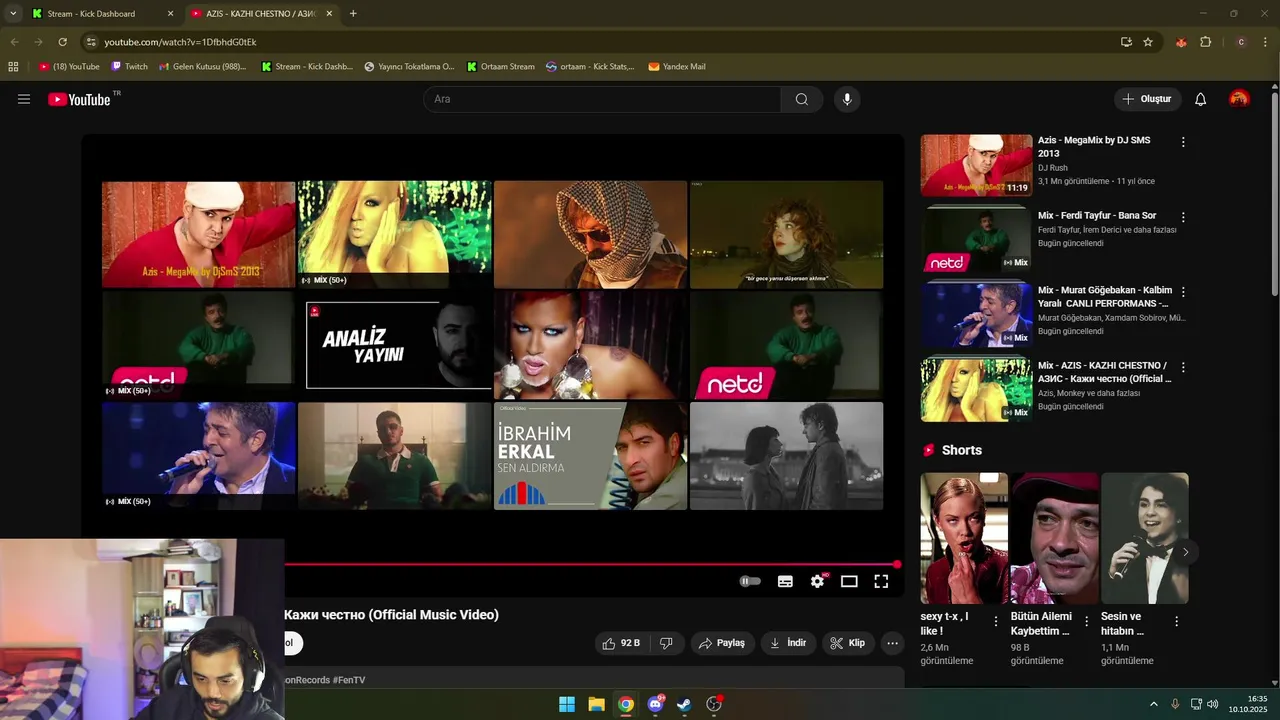The width and height of the screenshot is (1280, 720).
Task: Open the 'sexy t-x, I like !' short
Action: (x=964, y=538)
